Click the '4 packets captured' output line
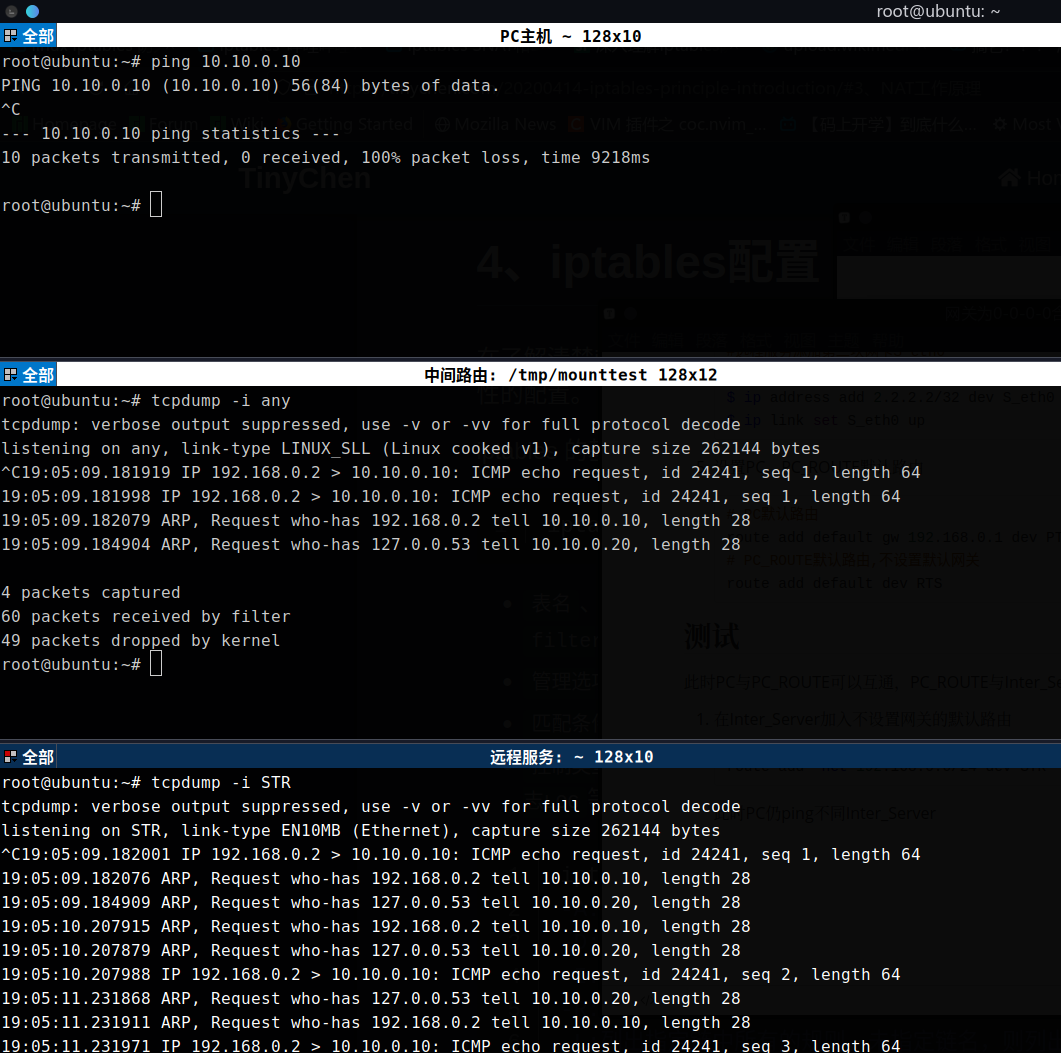 coord(90,593)
